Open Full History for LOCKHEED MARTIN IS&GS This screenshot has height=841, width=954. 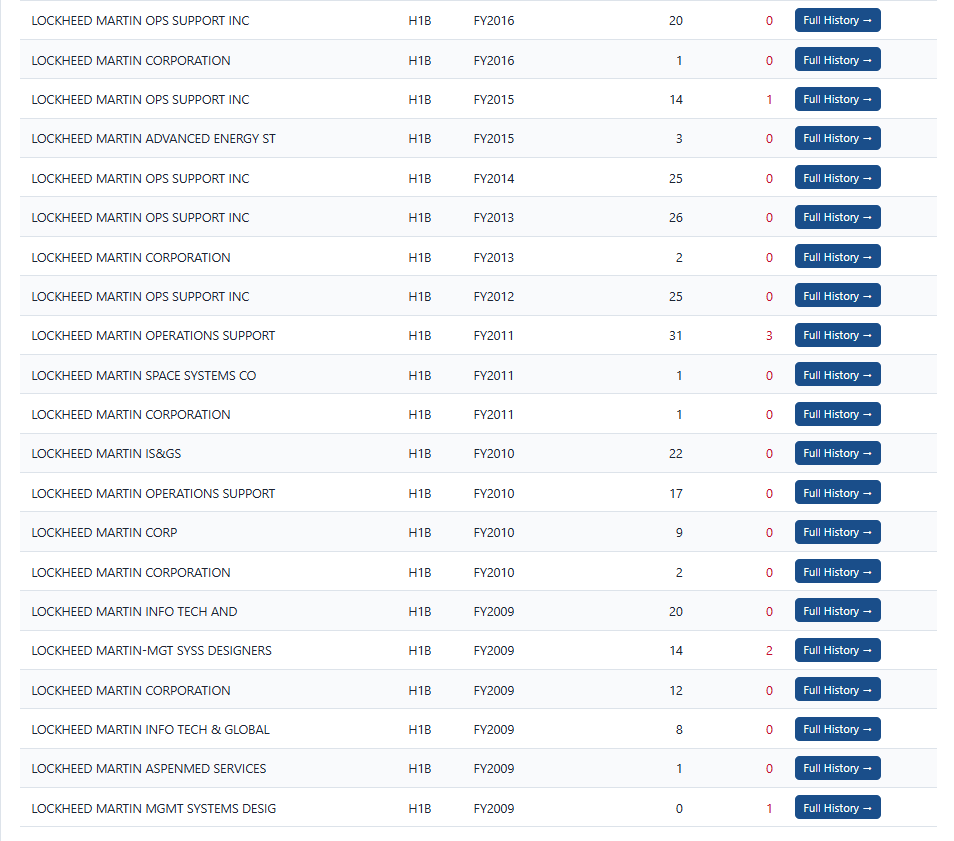click(837, 453)
